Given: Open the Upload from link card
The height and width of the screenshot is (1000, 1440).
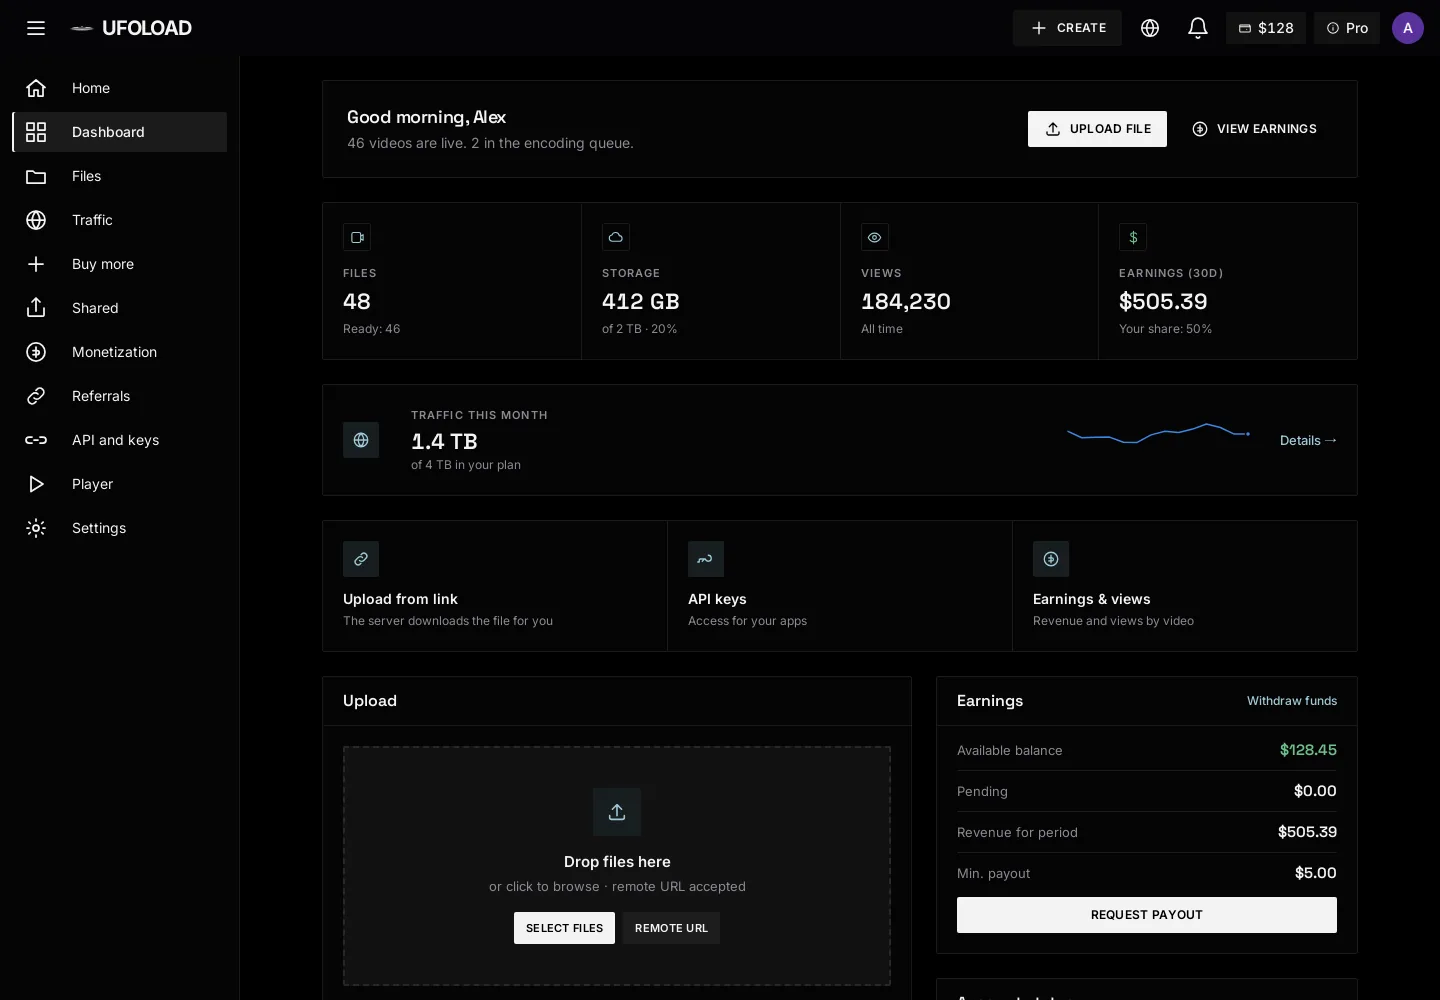Looking at the screenshot, I should (495, 586).
